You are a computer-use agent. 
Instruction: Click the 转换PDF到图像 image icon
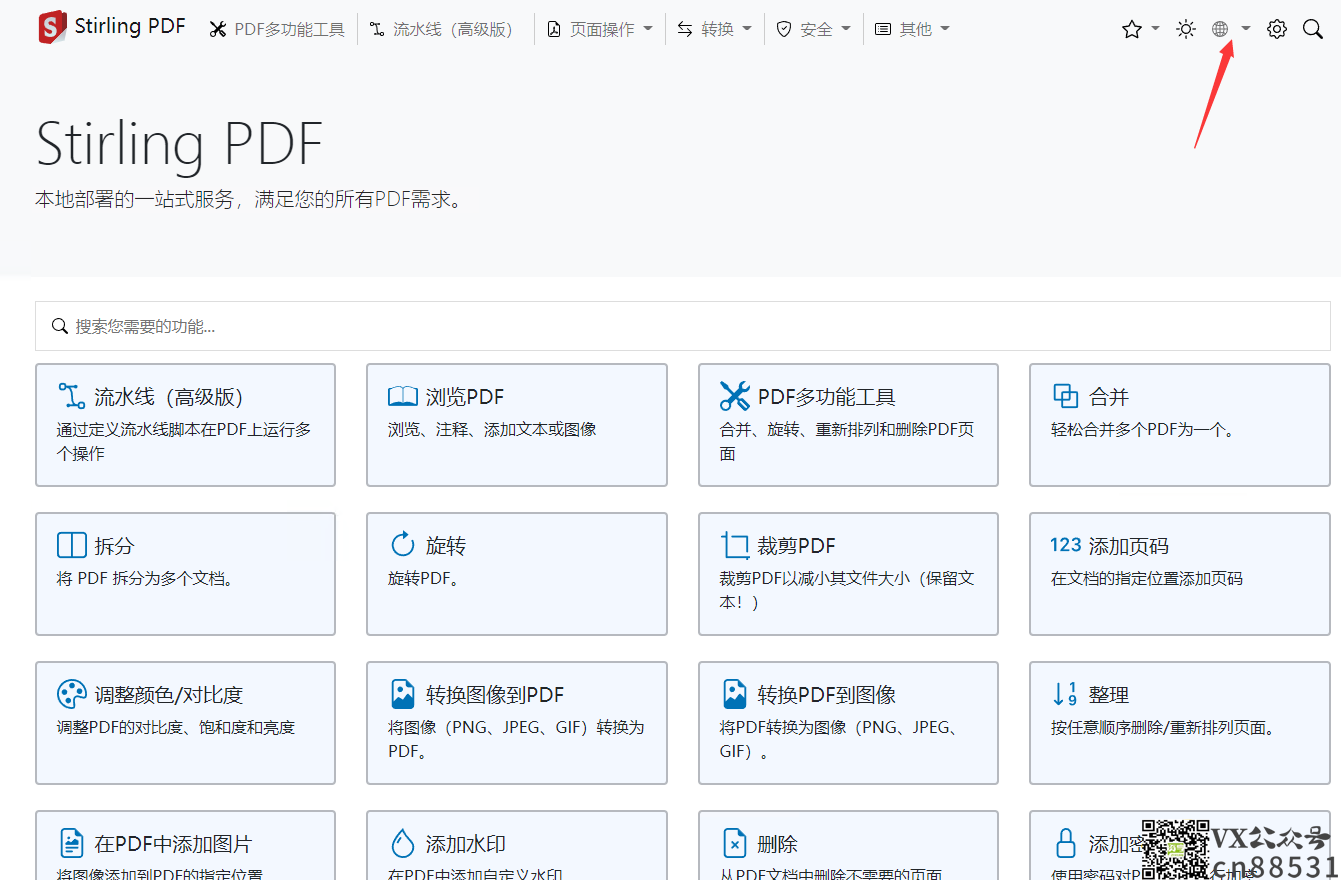point(734,694)
